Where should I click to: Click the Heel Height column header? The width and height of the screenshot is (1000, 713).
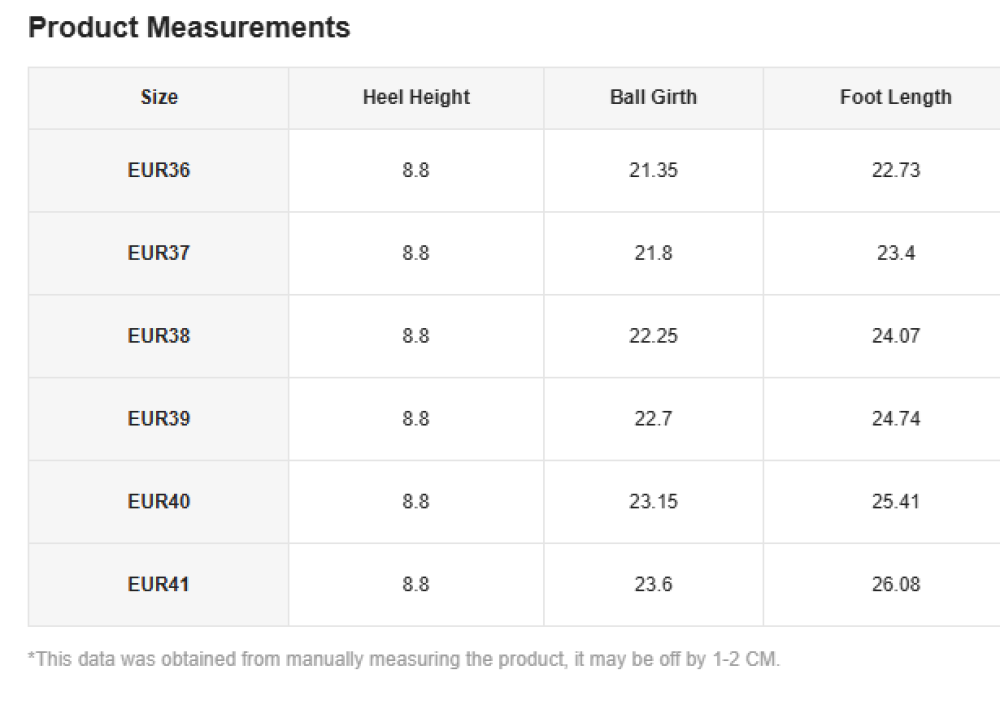pyautogui.click(x=416, y=97)
